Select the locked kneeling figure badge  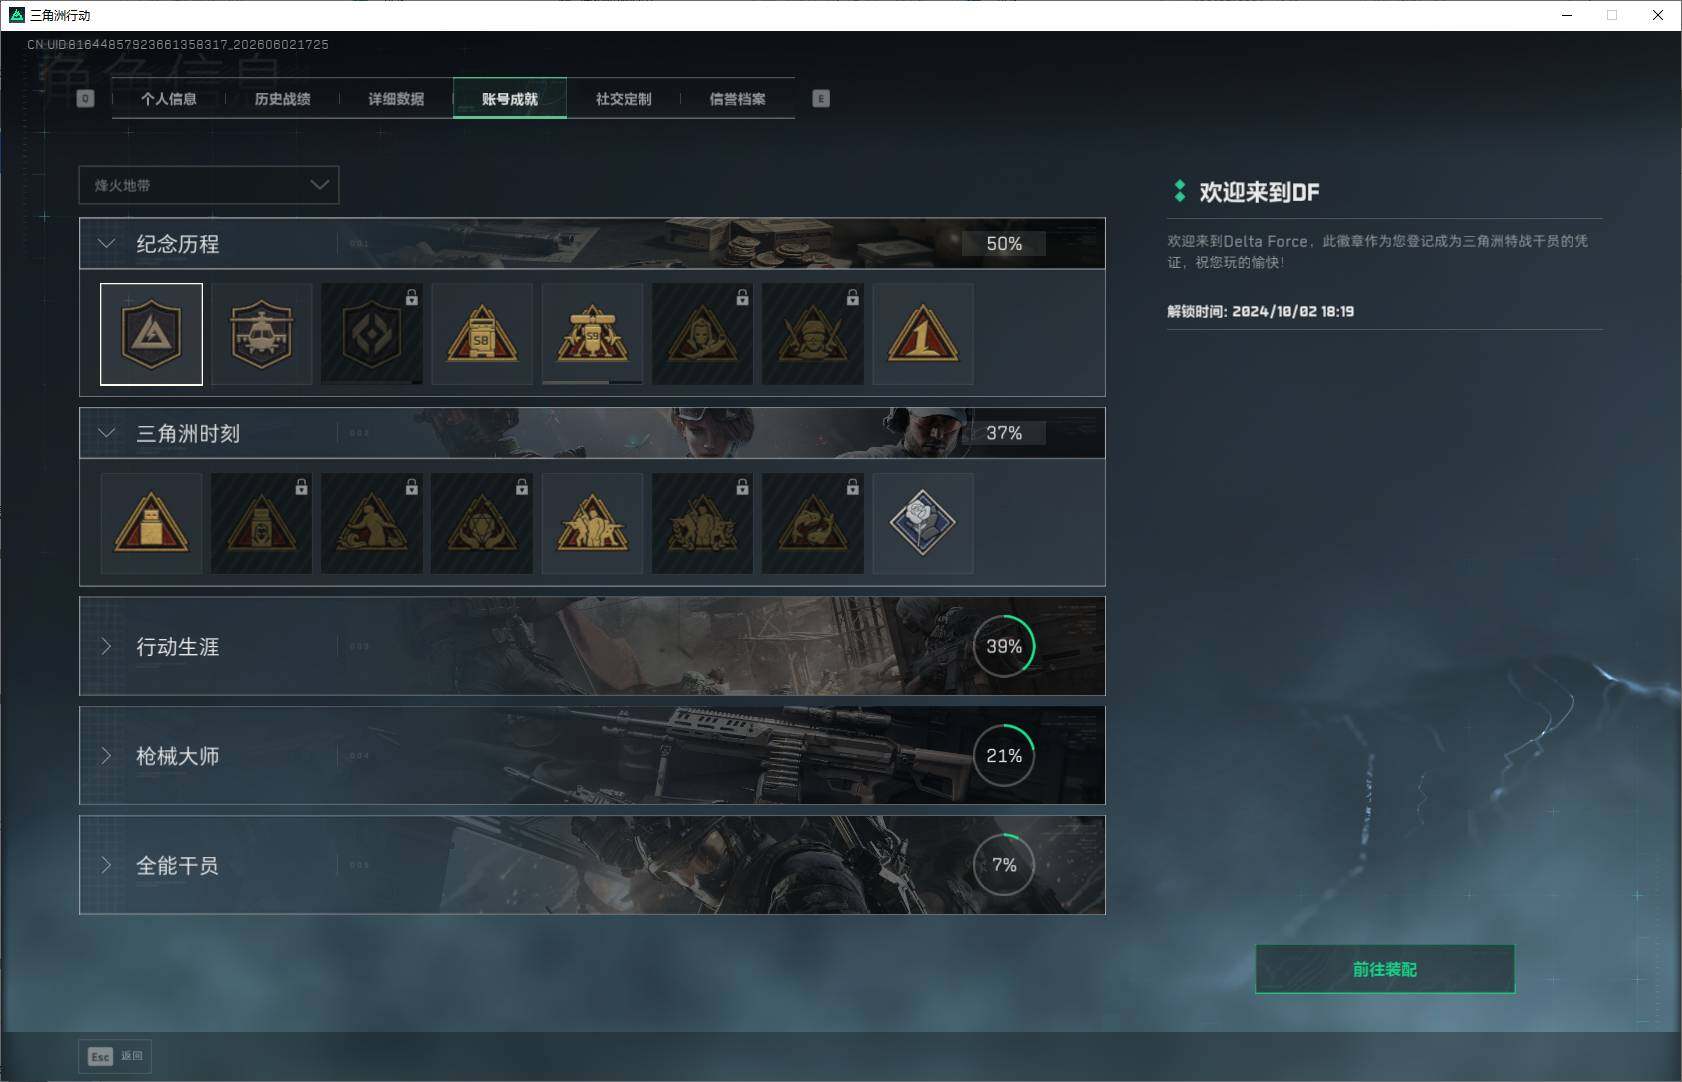coord(371,523)
